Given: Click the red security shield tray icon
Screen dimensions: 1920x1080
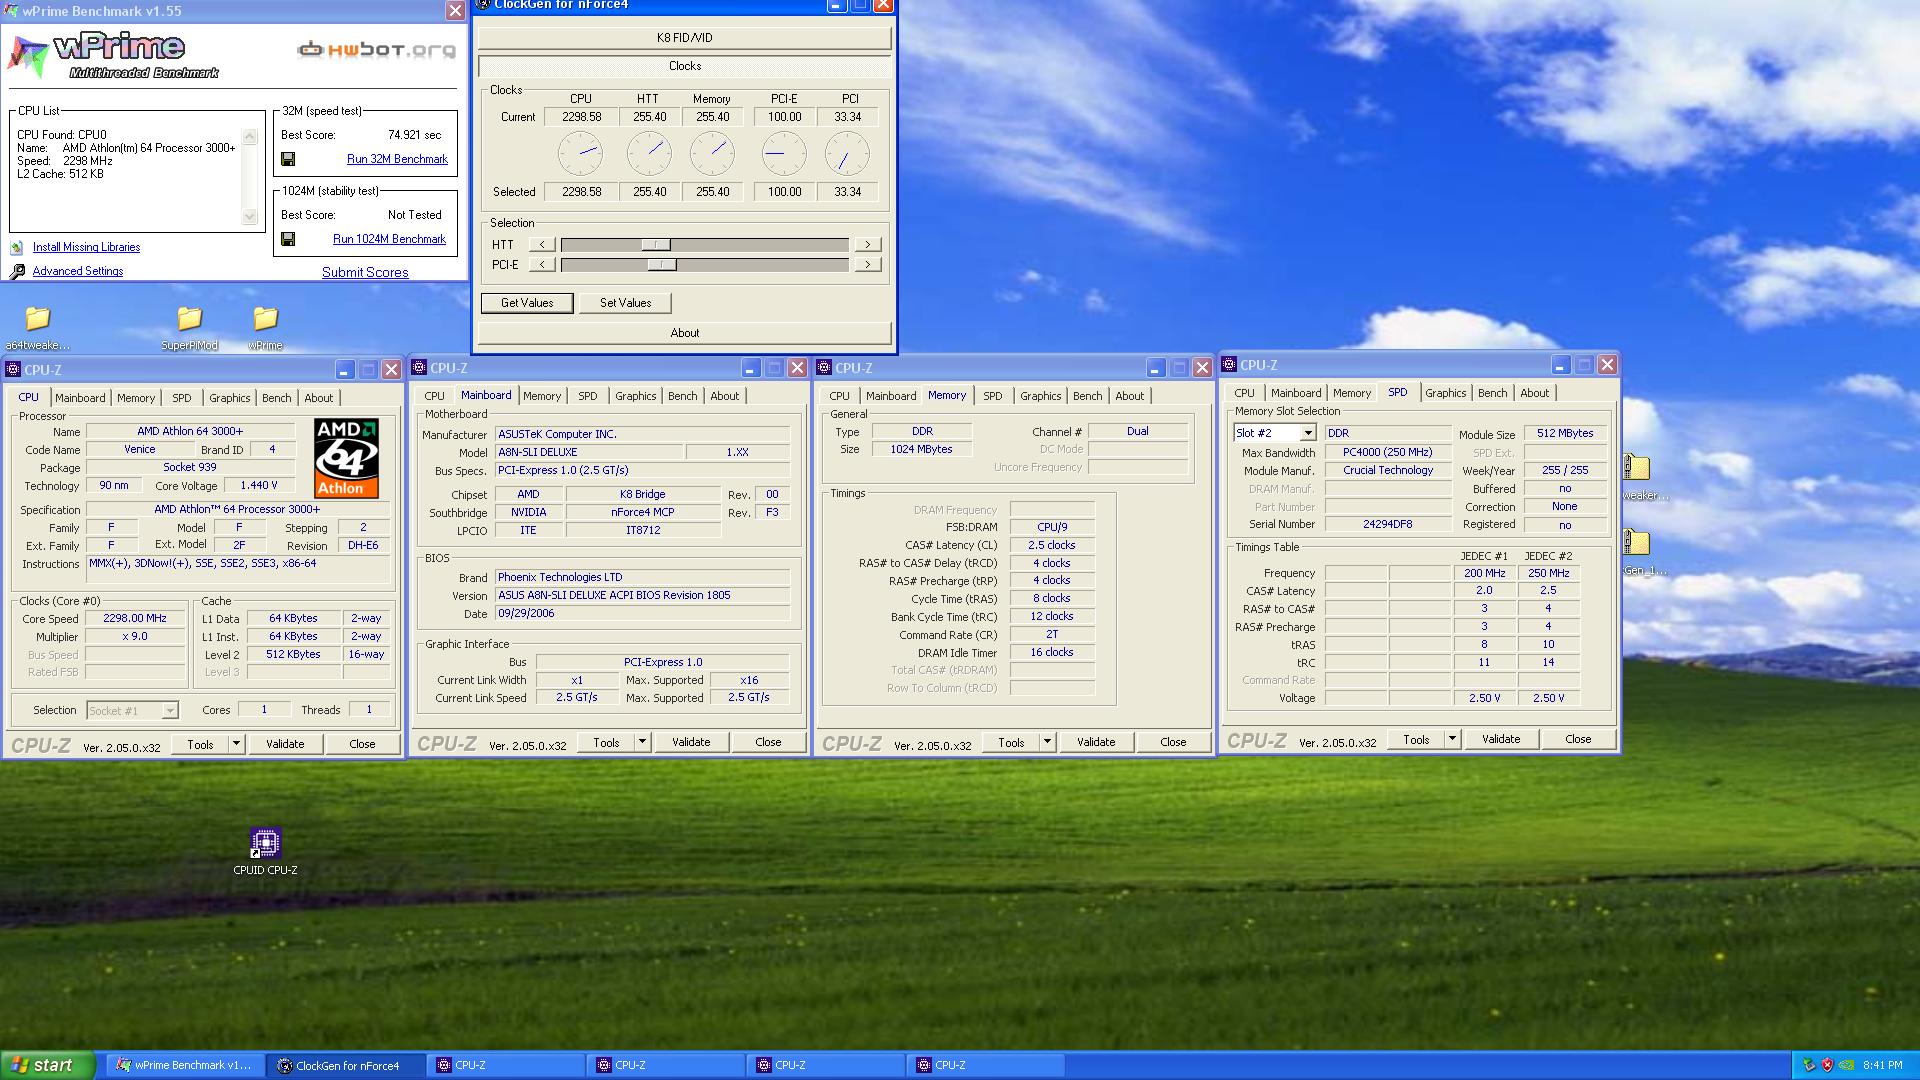Looking at the screenshot, I should tap(1828, 1065).
